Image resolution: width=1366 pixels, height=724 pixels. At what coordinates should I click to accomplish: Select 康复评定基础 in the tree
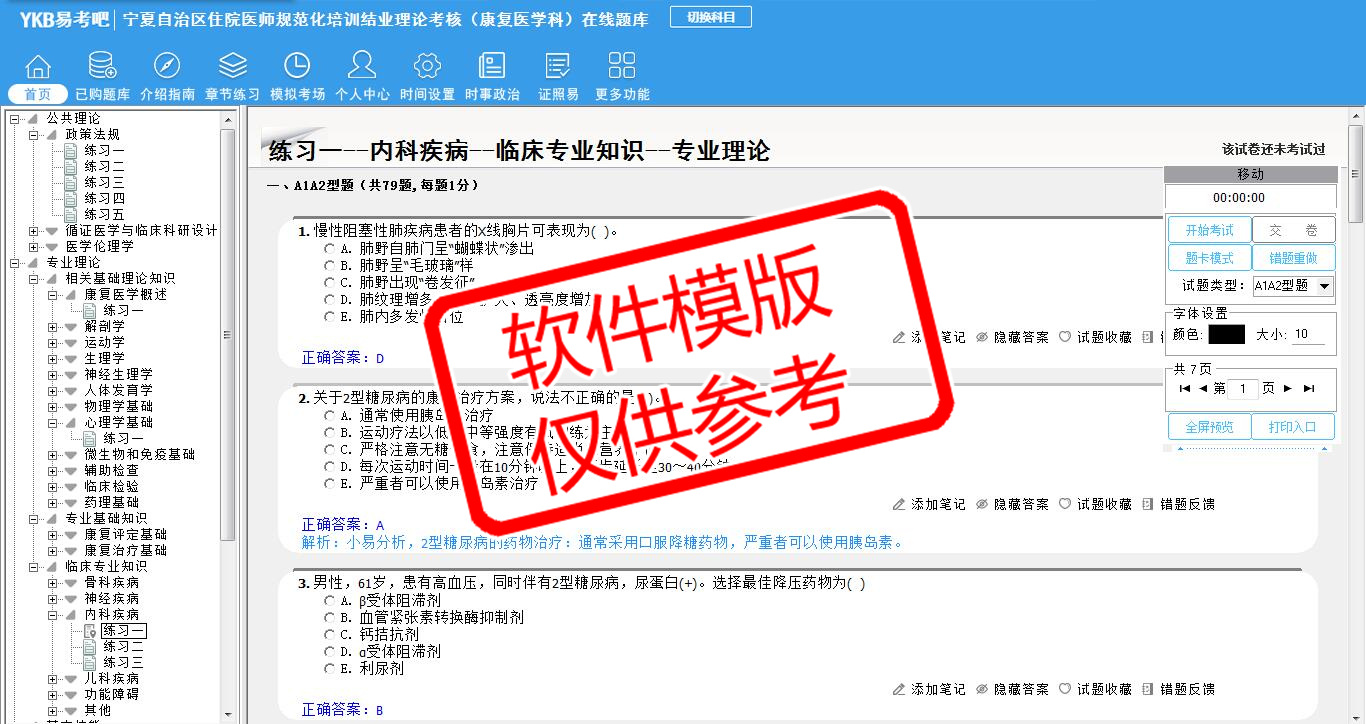[x=126, y=534]
